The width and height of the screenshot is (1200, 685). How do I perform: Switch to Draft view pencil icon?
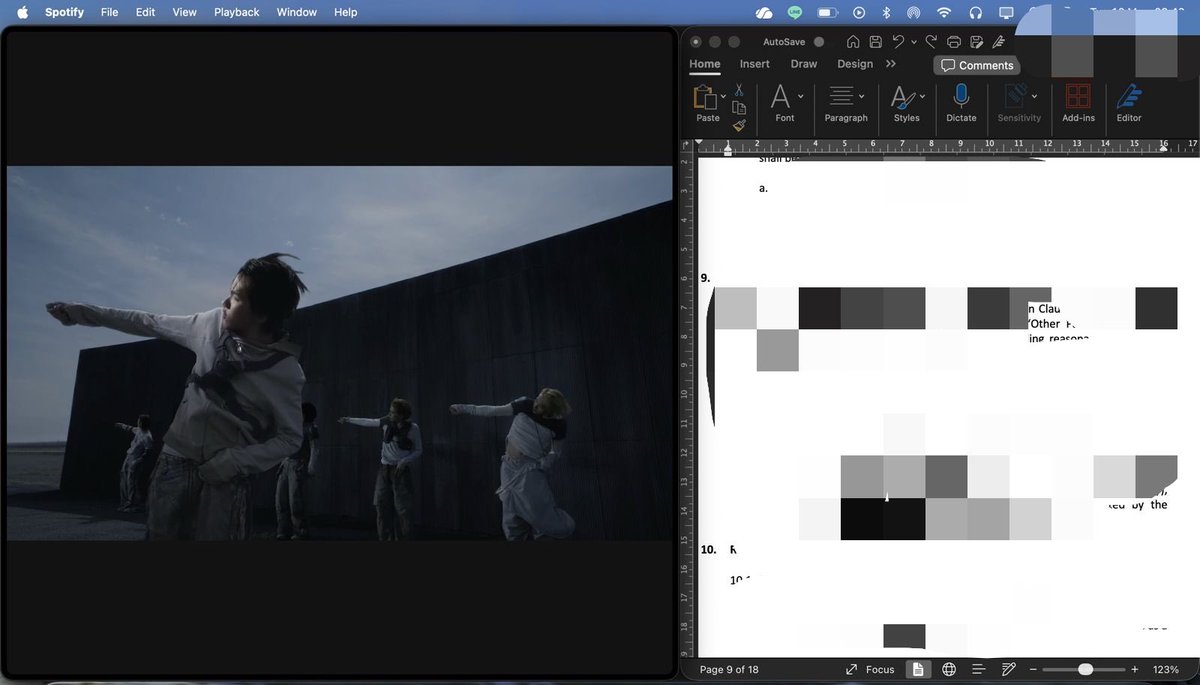1009,669
